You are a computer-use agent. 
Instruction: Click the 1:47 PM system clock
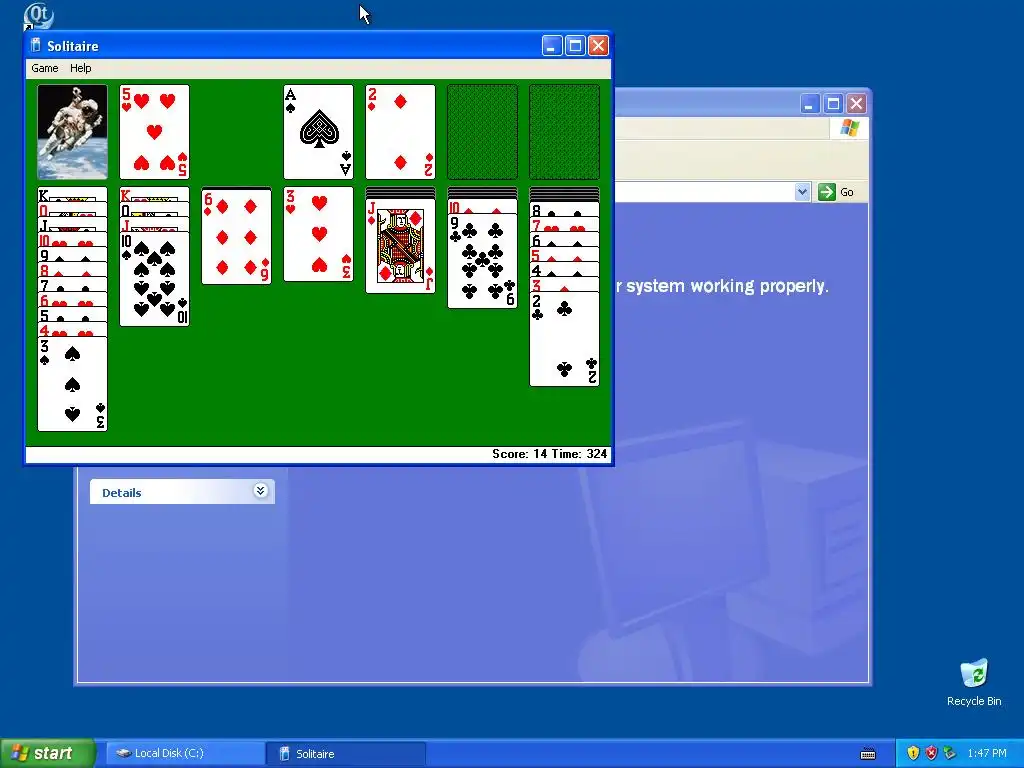987,754
